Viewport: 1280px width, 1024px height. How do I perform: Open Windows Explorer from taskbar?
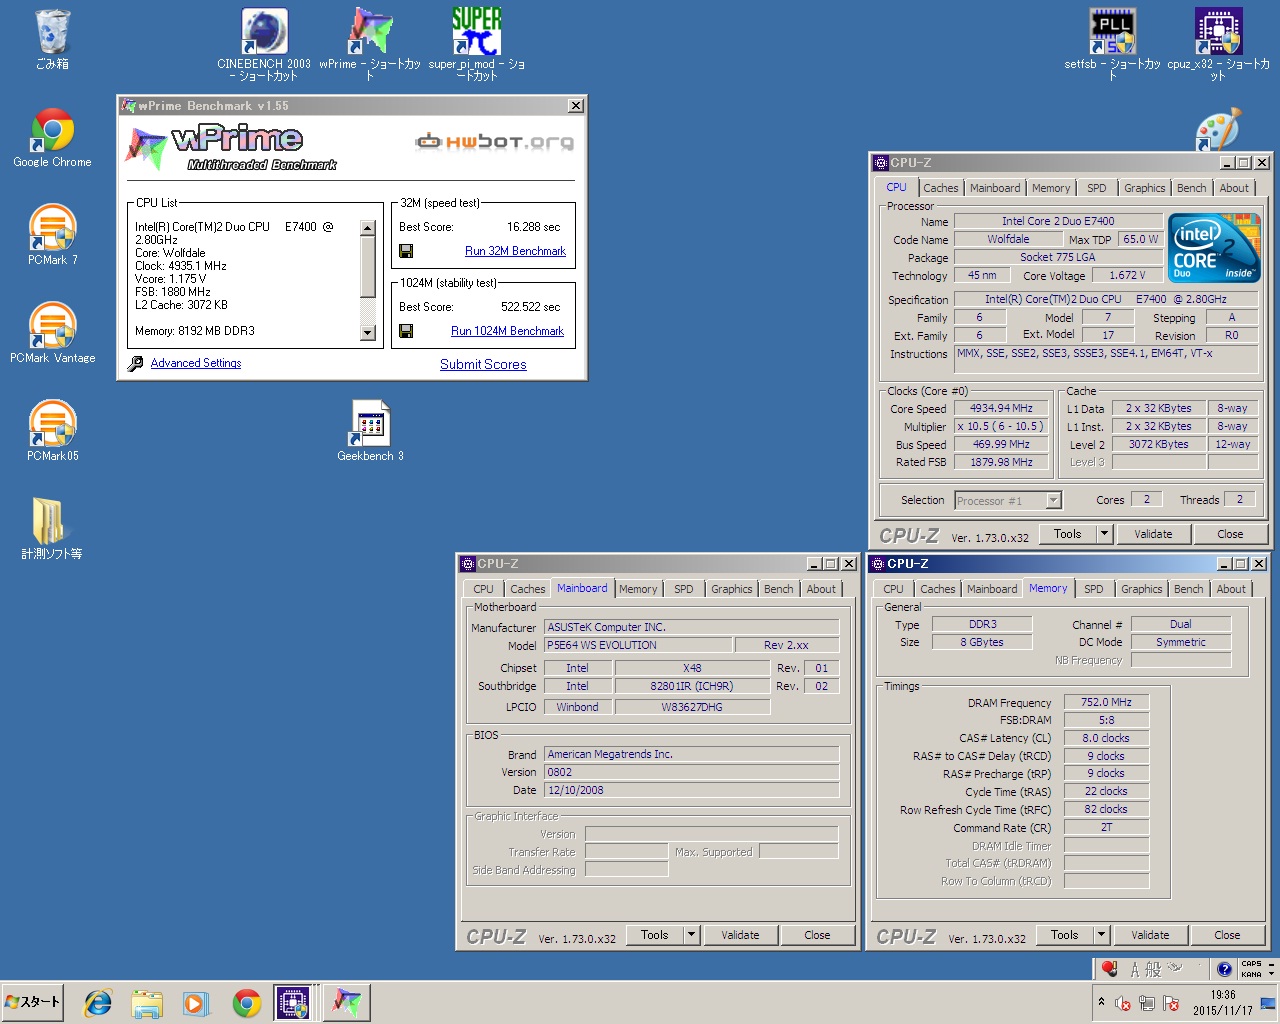(147, 1003)
